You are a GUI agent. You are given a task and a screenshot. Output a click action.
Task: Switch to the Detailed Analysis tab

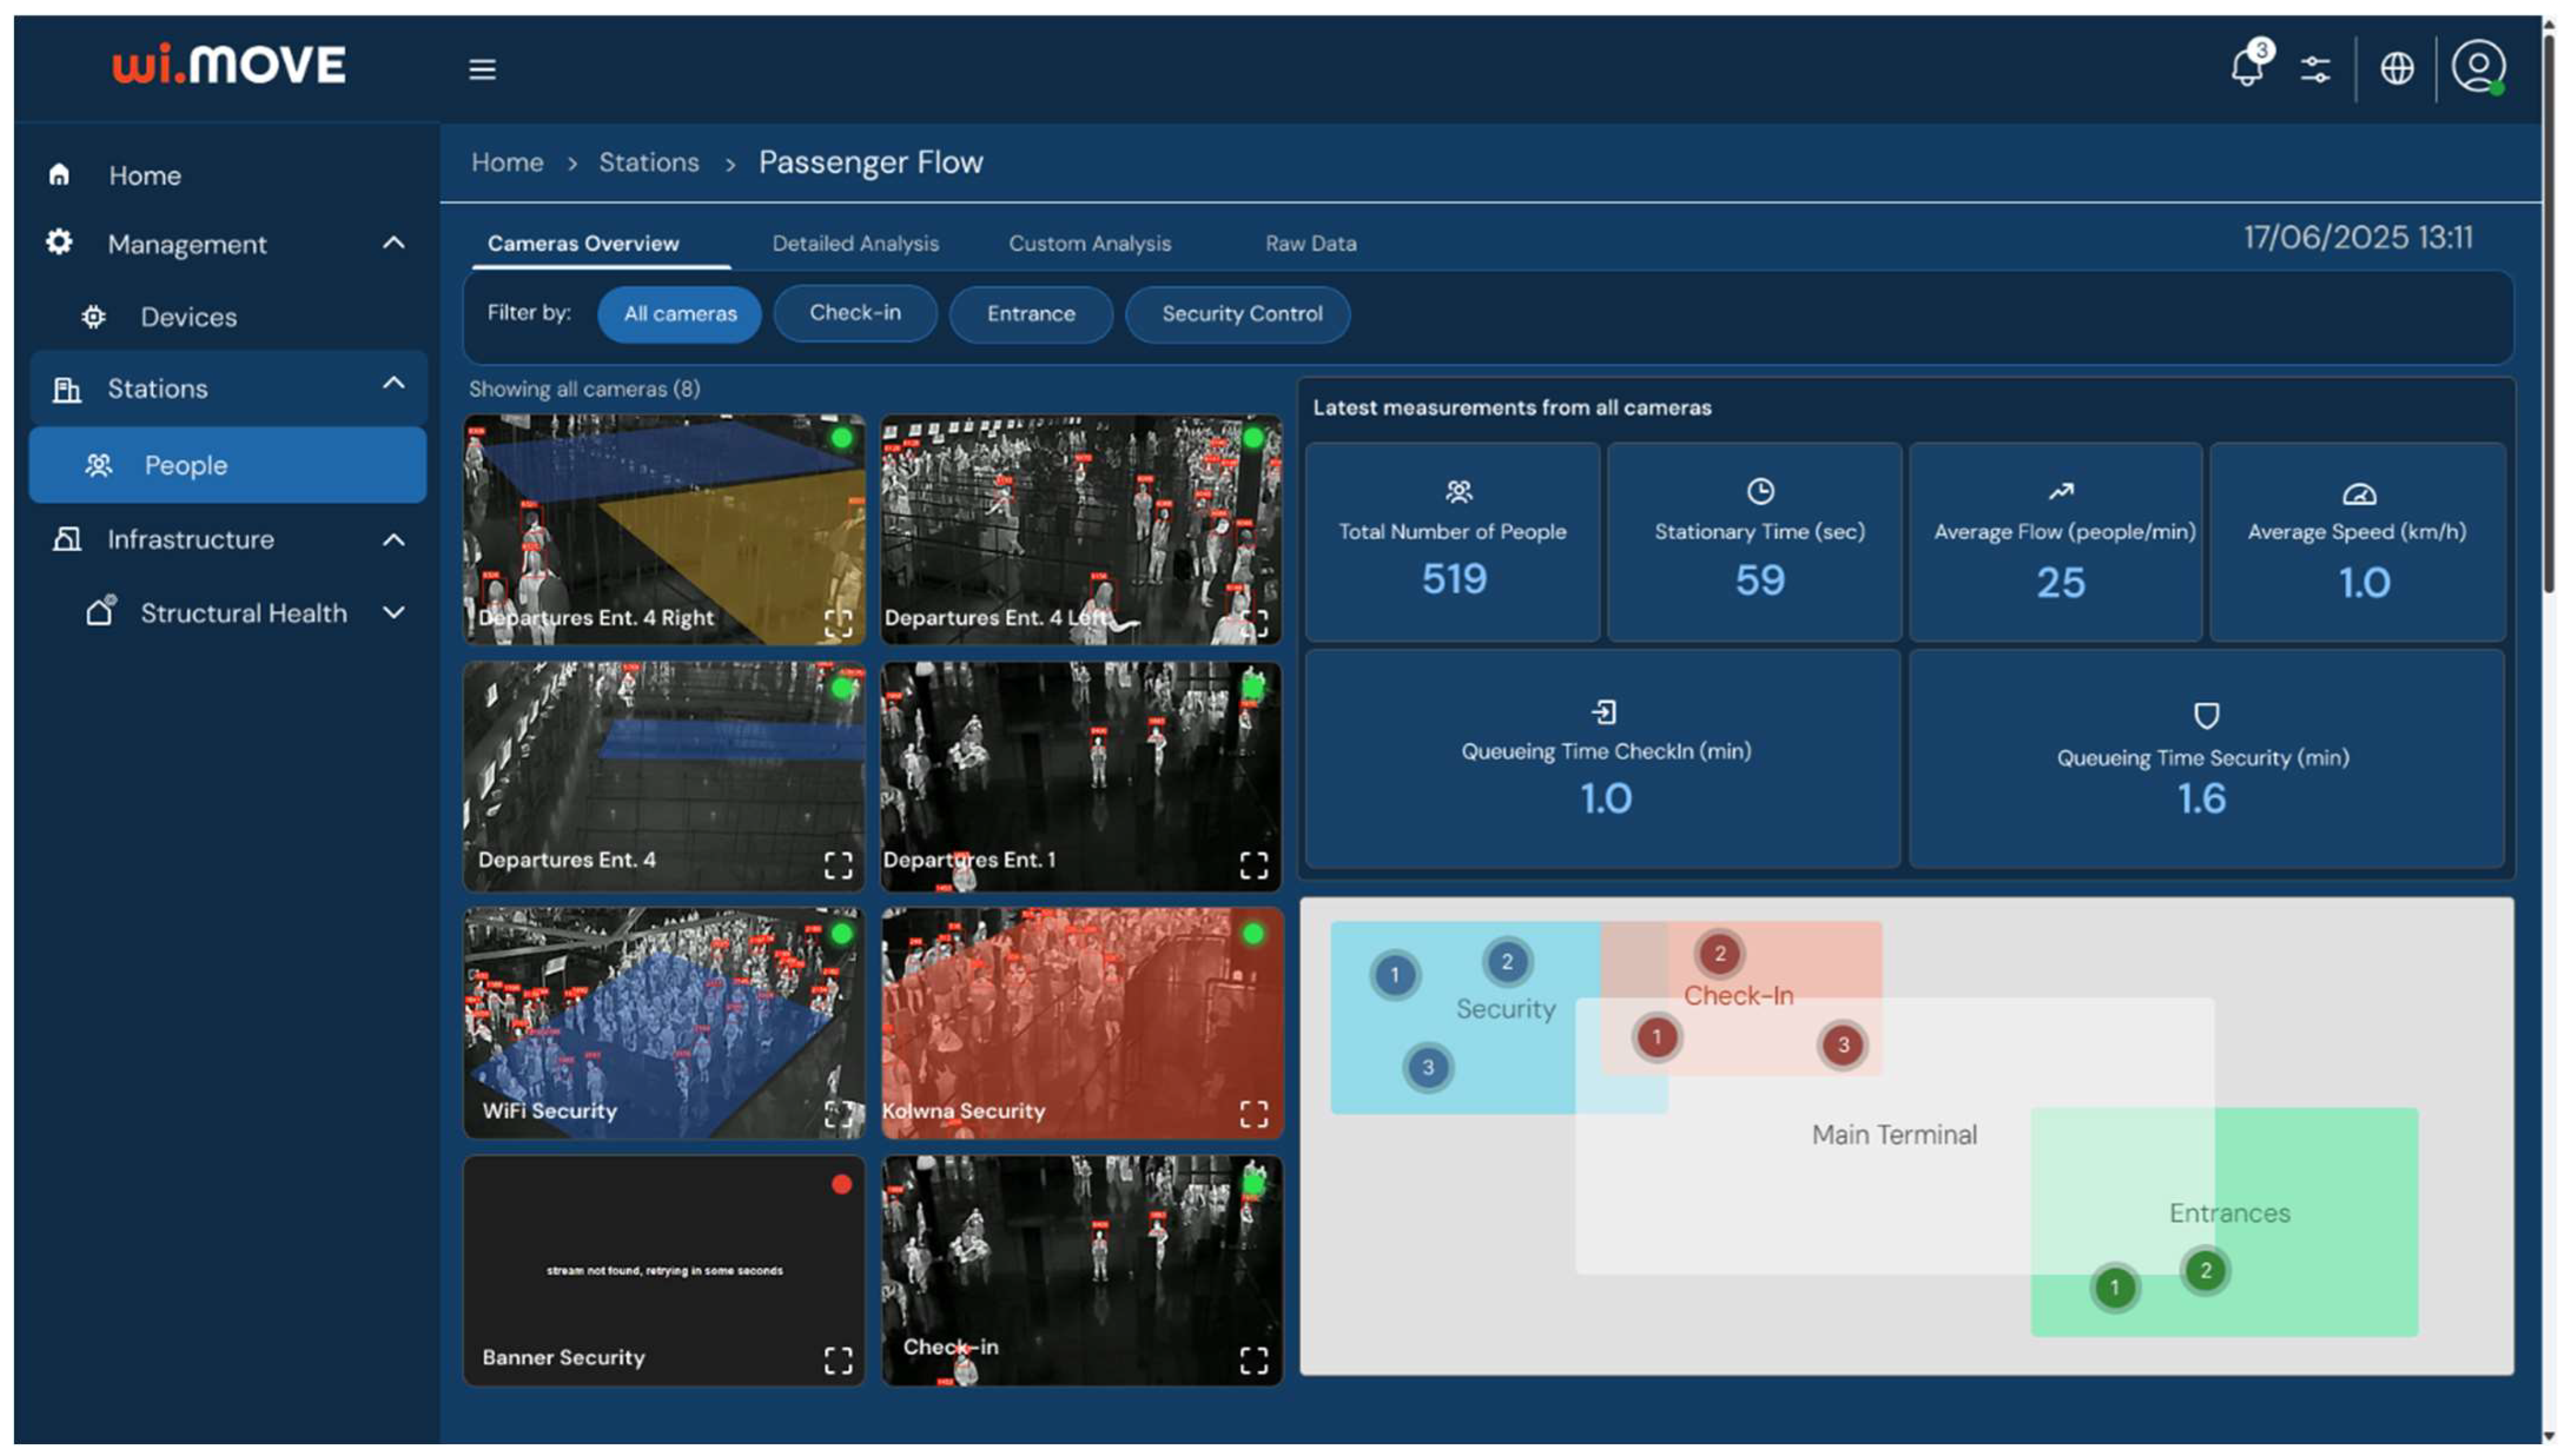[x=855, y=243]
